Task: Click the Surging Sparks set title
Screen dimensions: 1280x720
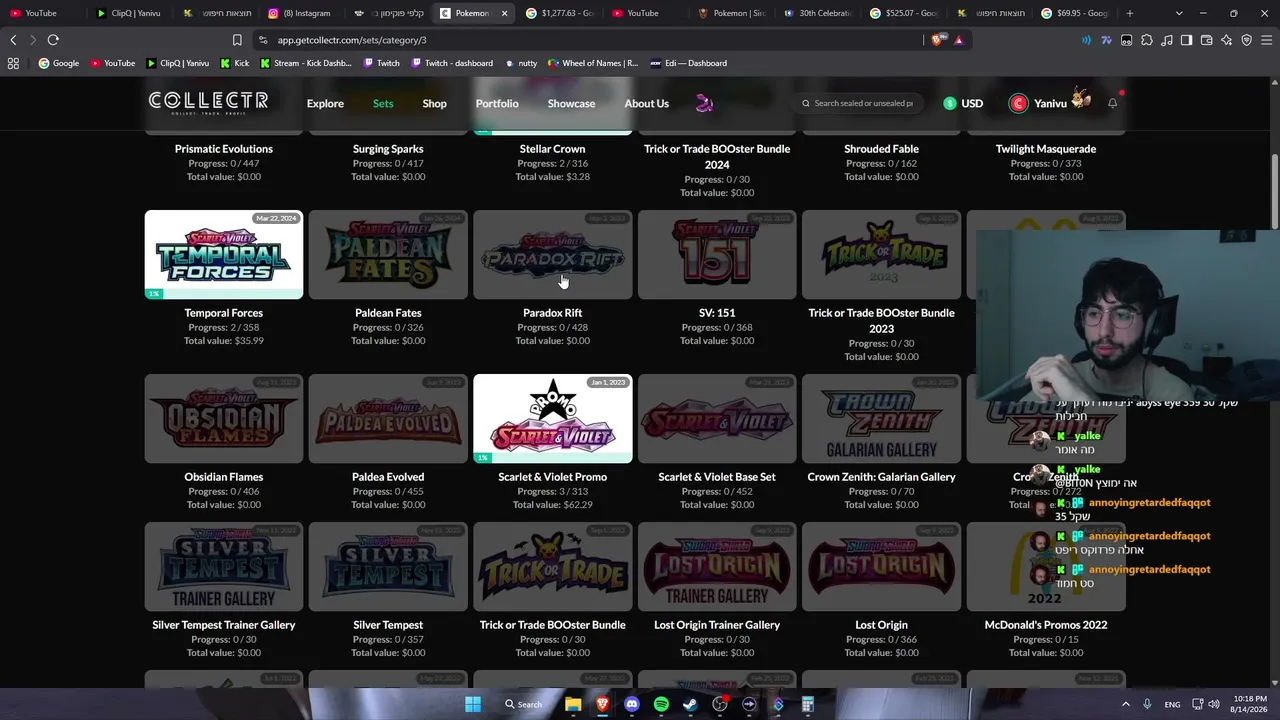Action: pos(388,149)
